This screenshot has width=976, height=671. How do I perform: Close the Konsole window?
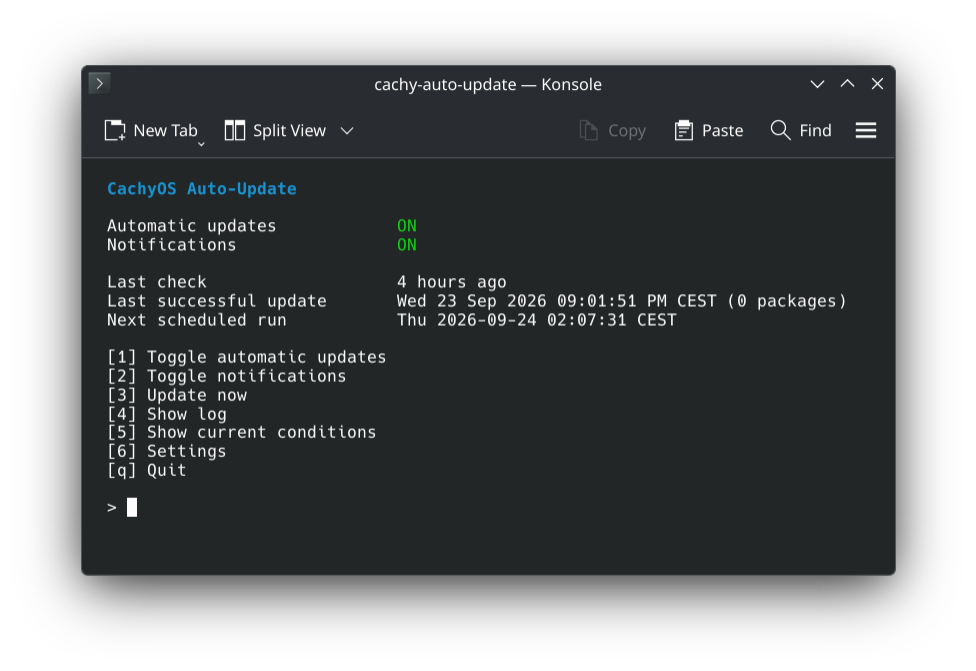pyautogui.click(x=877, y=84)
